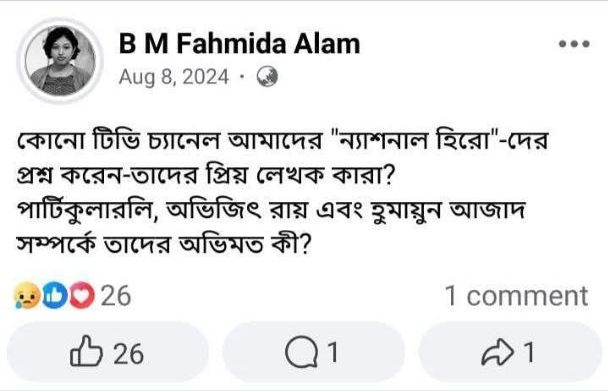This screenshot has height=391, width=608.
Task: View the 26 reactions count list
Action: (x=116, y=296)
